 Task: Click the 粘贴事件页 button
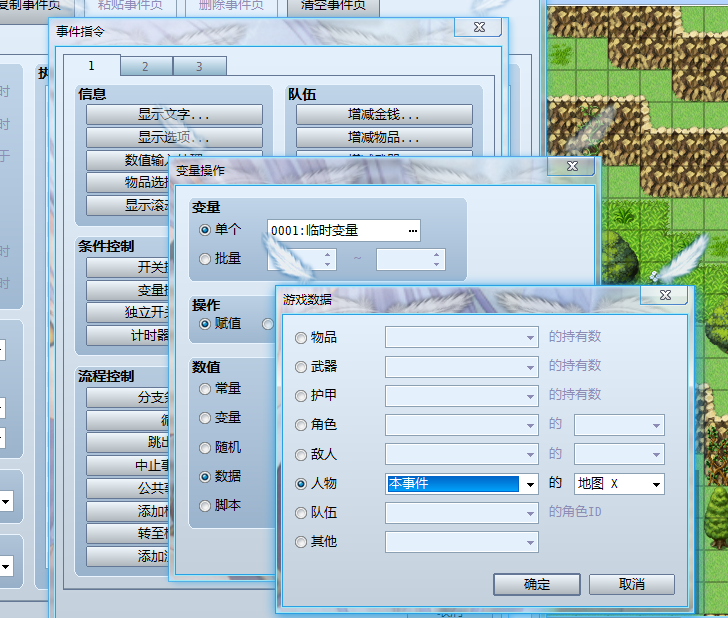[x=130, y=7]
